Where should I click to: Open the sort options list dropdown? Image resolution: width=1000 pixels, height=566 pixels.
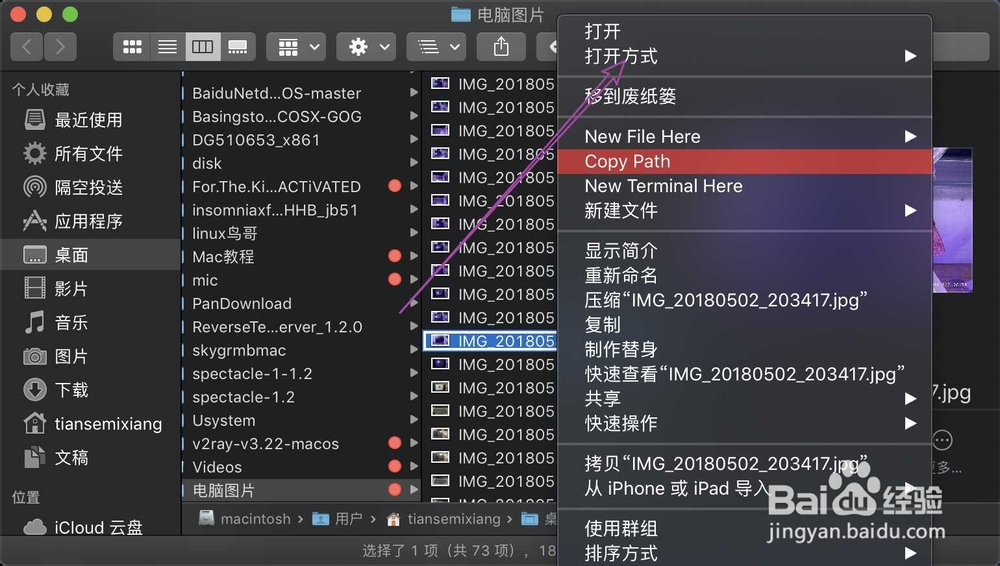click(437, 47)
